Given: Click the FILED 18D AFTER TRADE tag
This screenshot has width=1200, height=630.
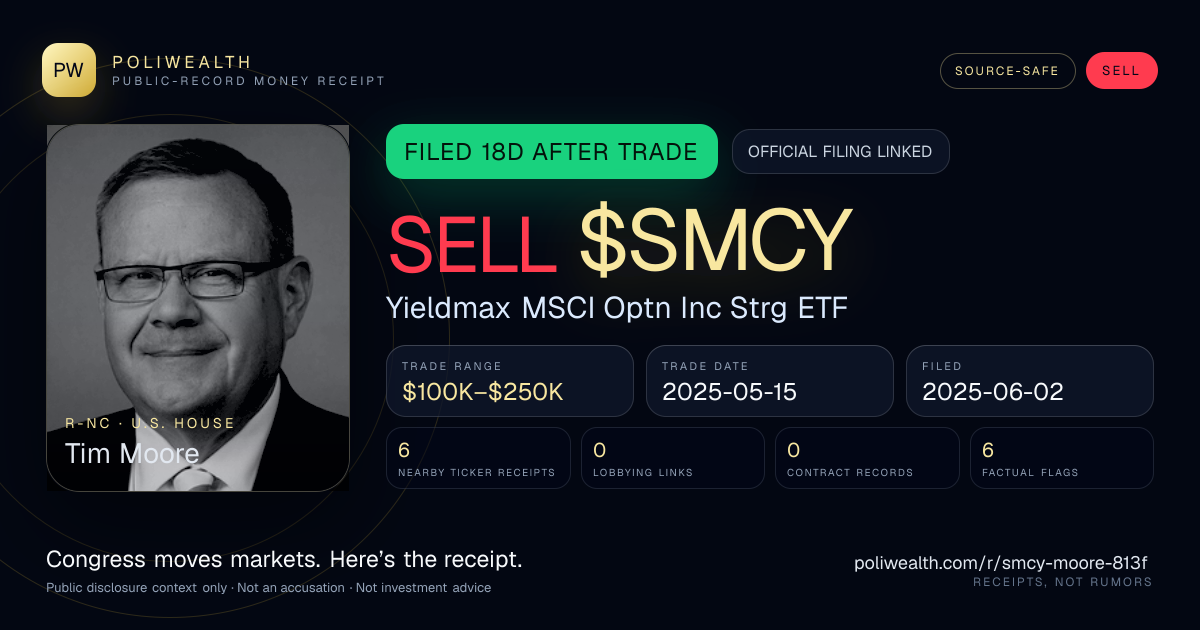Looking at the screenshot, I should (x=552, y=152).
